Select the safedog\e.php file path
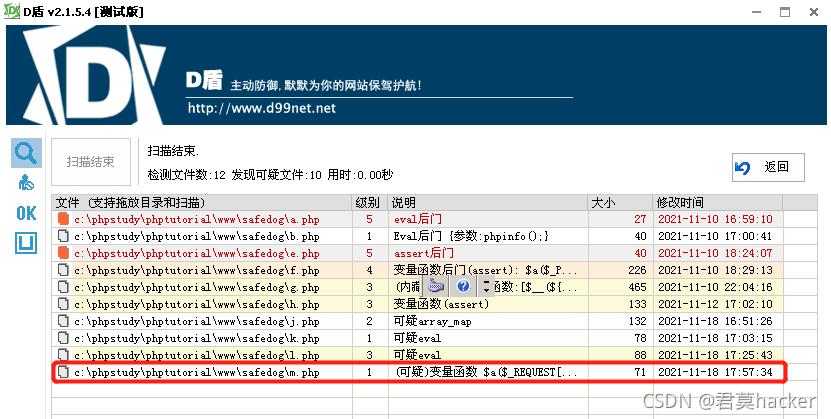The image size is (831, 419). (197, 253)
